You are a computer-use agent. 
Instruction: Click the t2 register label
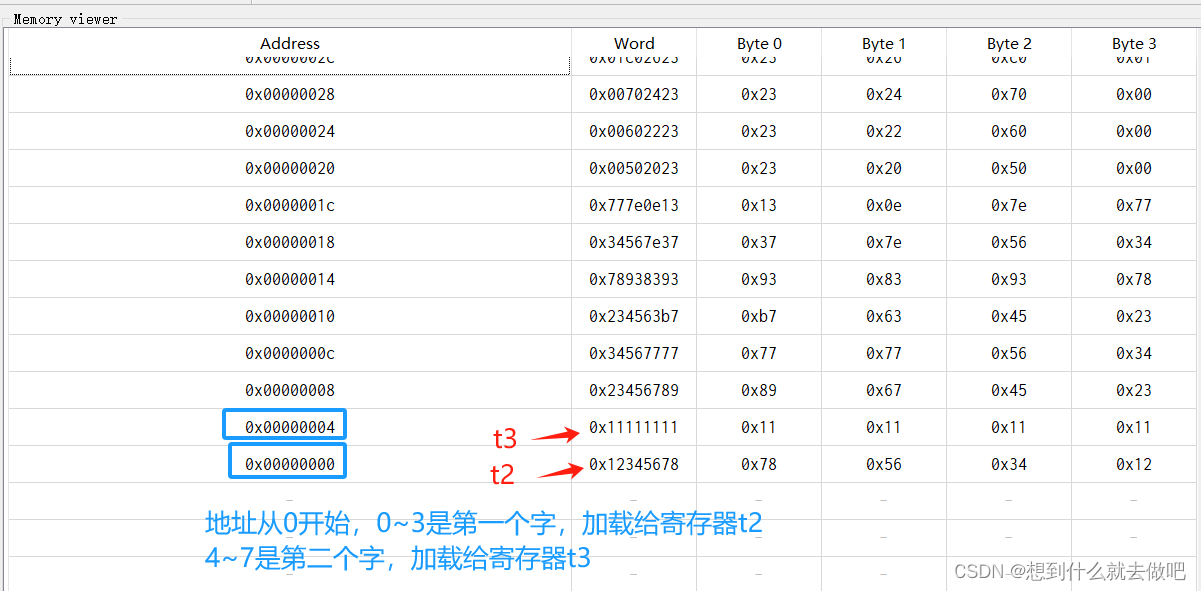(x=502, y=475)
